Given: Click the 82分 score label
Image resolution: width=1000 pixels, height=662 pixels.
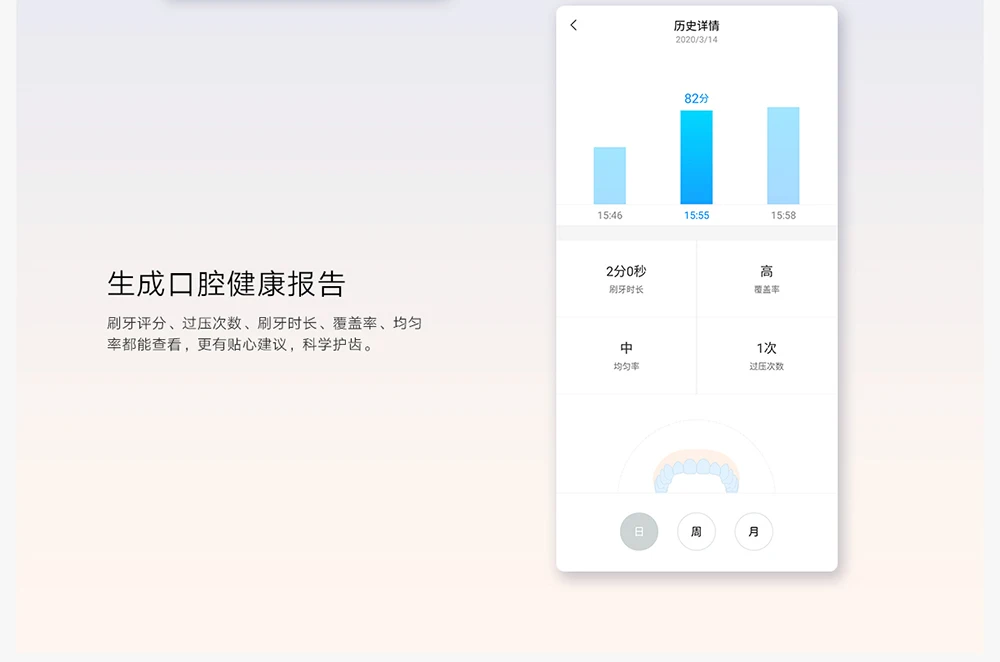Looking at the screenshot, I should pos(696,98).
